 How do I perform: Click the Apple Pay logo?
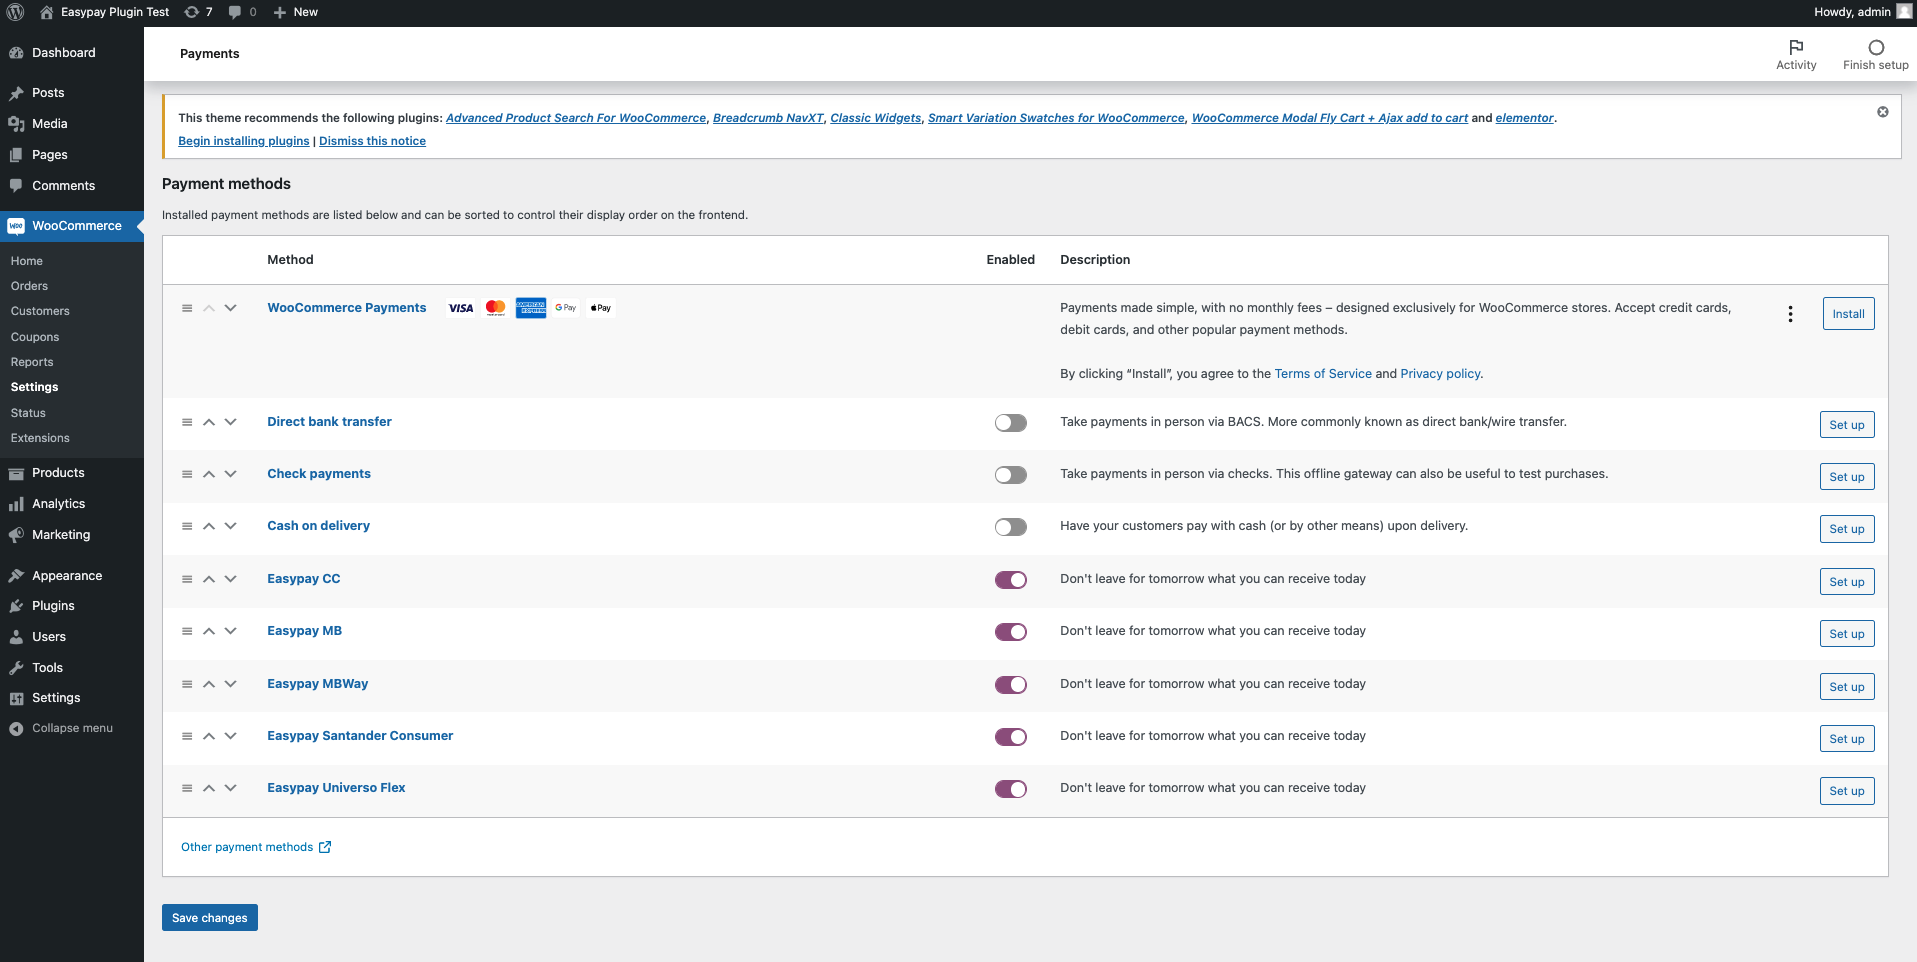tap(601, 308)
